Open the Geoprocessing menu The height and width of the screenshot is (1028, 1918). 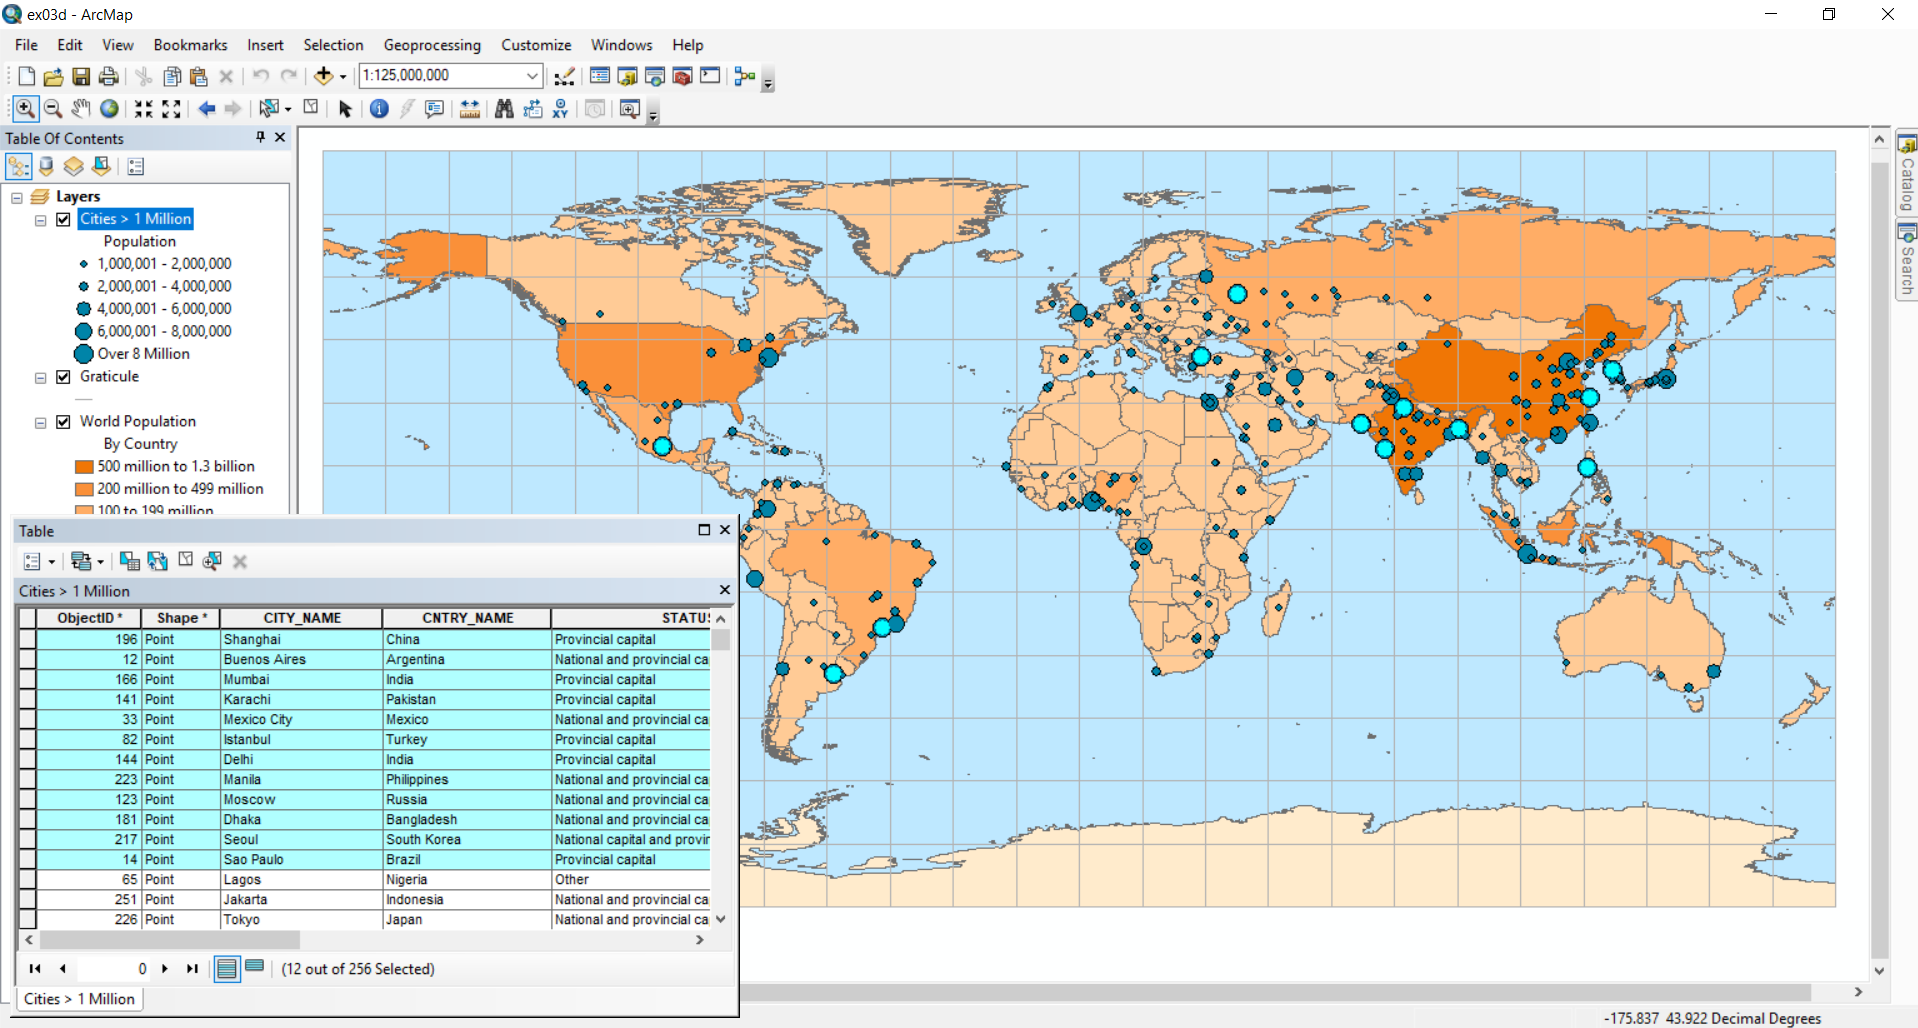pyautogui.click(x=432, y=45)
